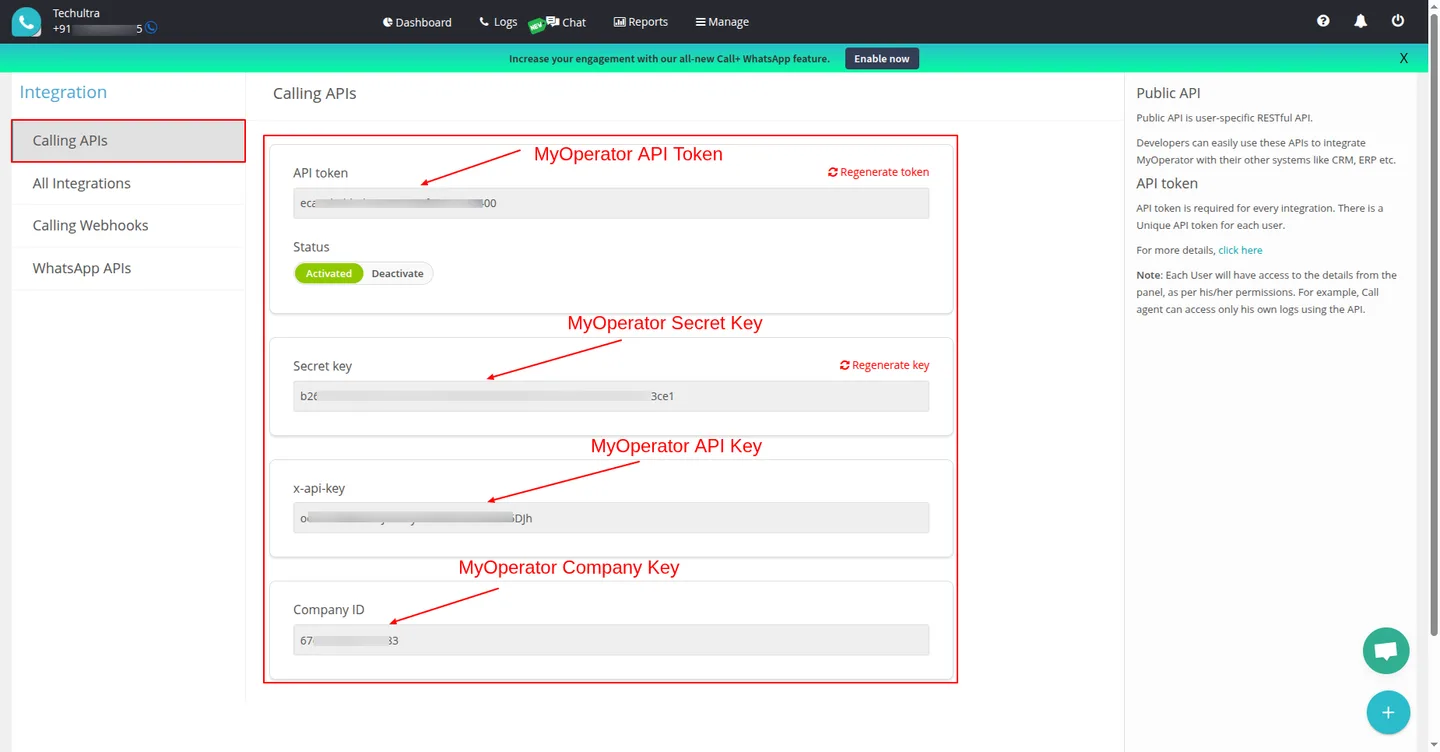Open the green chat support bubble
Viewport: 1440px width, 752px height.
coord(1386,651)
